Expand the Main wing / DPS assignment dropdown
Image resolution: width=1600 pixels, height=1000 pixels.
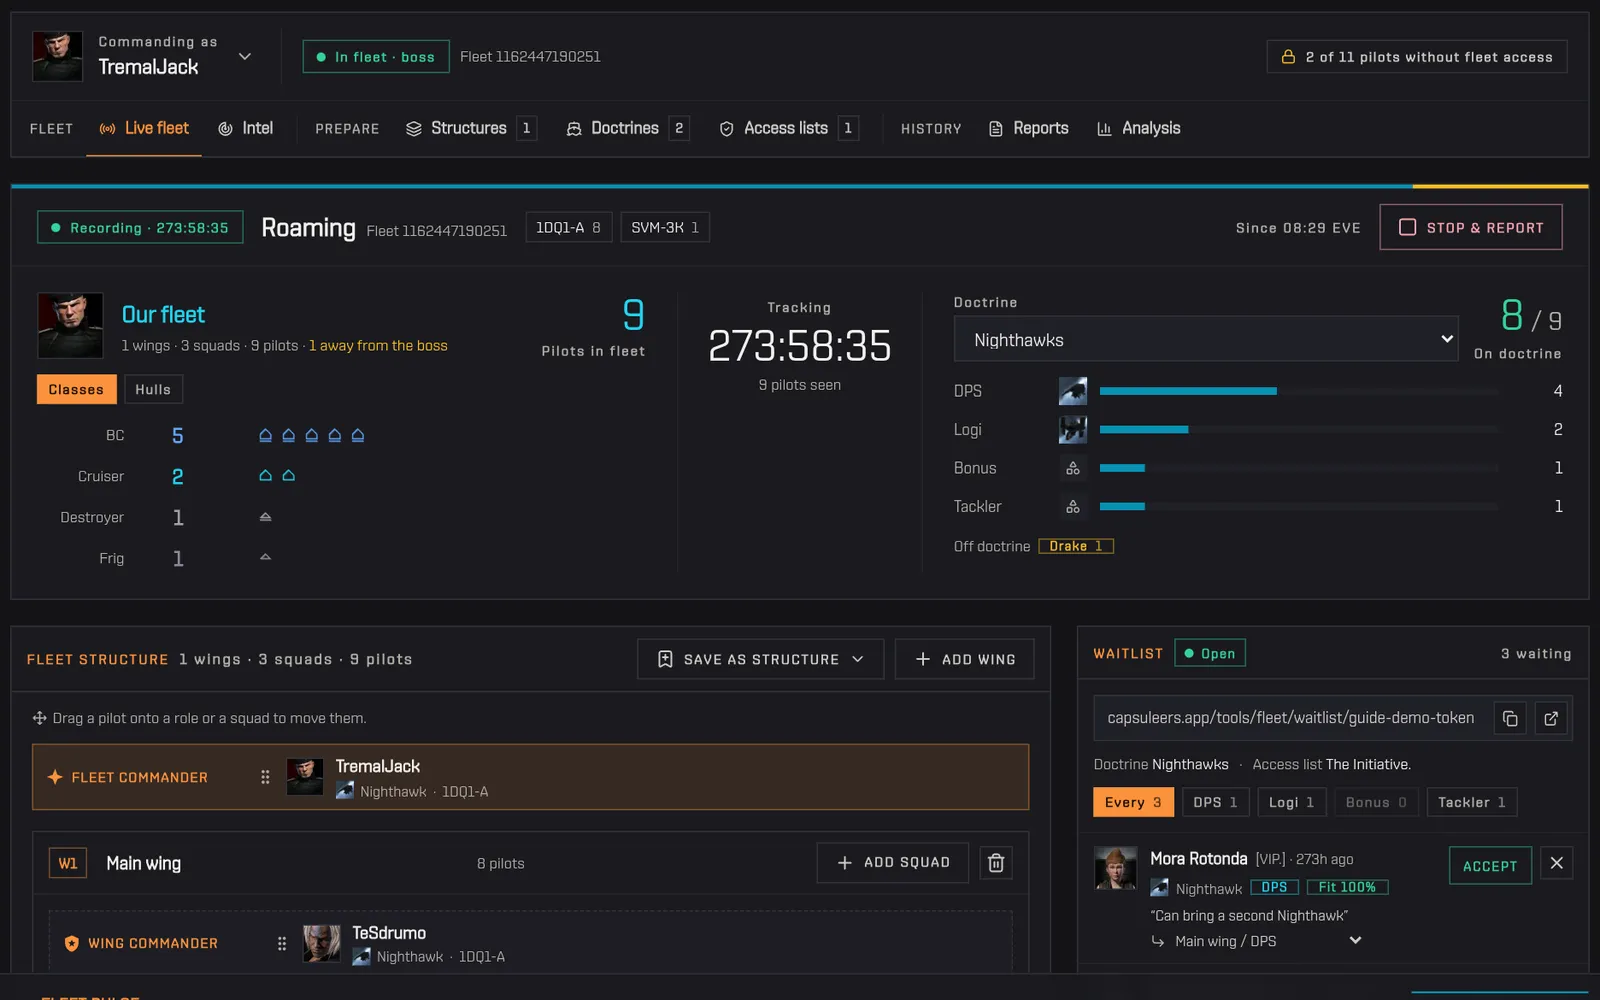(x=1256, y=941)
